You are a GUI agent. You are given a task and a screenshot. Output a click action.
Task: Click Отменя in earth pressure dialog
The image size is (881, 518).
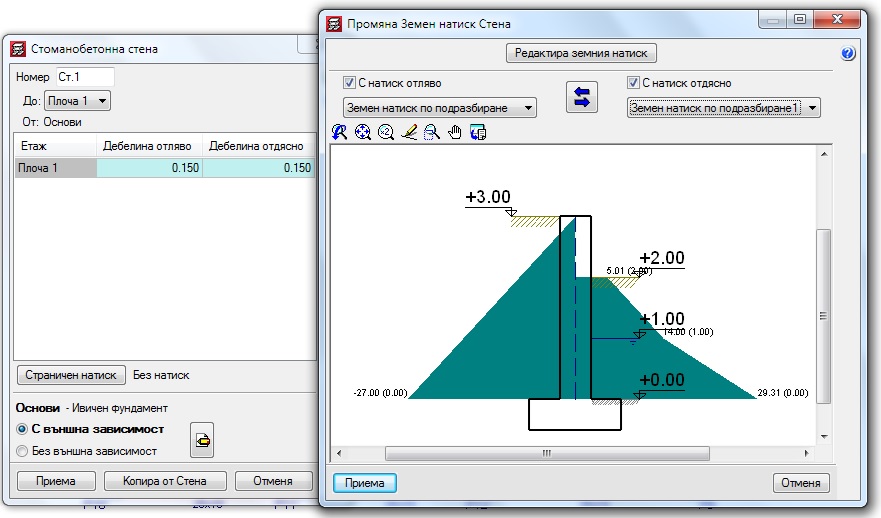click(x=801, y=483)
